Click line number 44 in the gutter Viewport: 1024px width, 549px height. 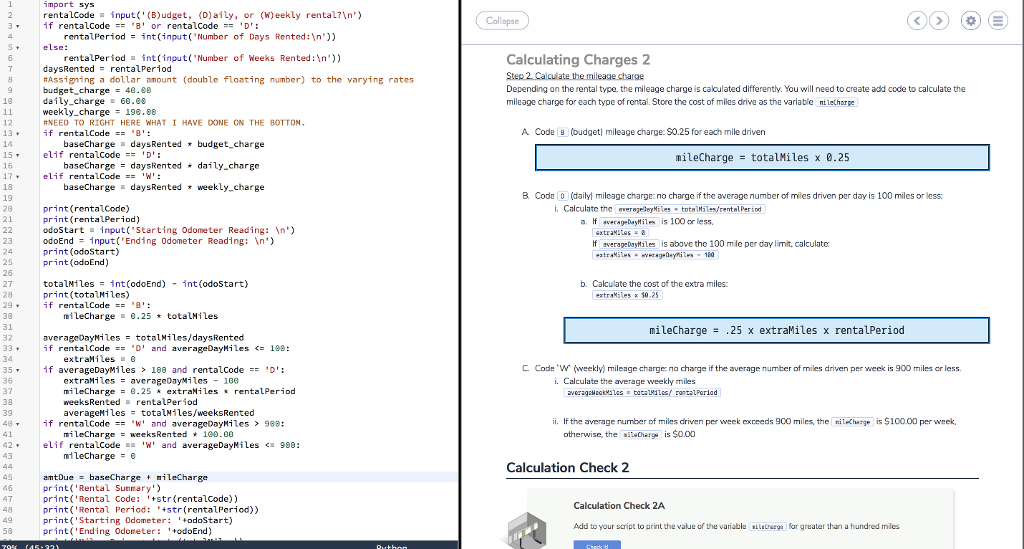(8, 467)
